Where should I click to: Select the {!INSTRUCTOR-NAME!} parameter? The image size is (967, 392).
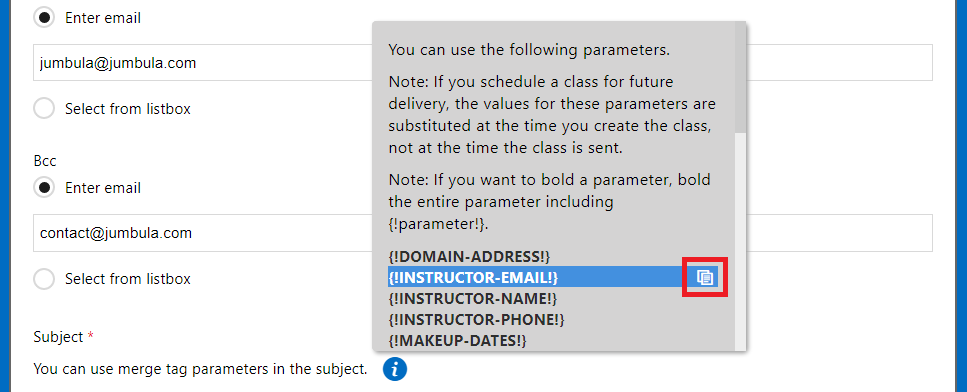coord(473,300)
